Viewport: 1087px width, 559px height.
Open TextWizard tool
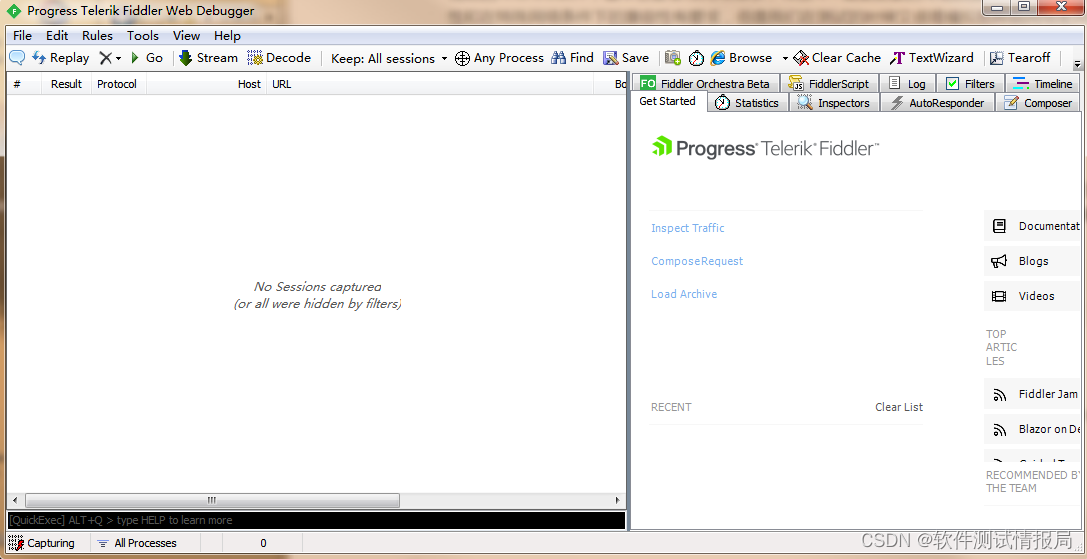tap(932, 58)
